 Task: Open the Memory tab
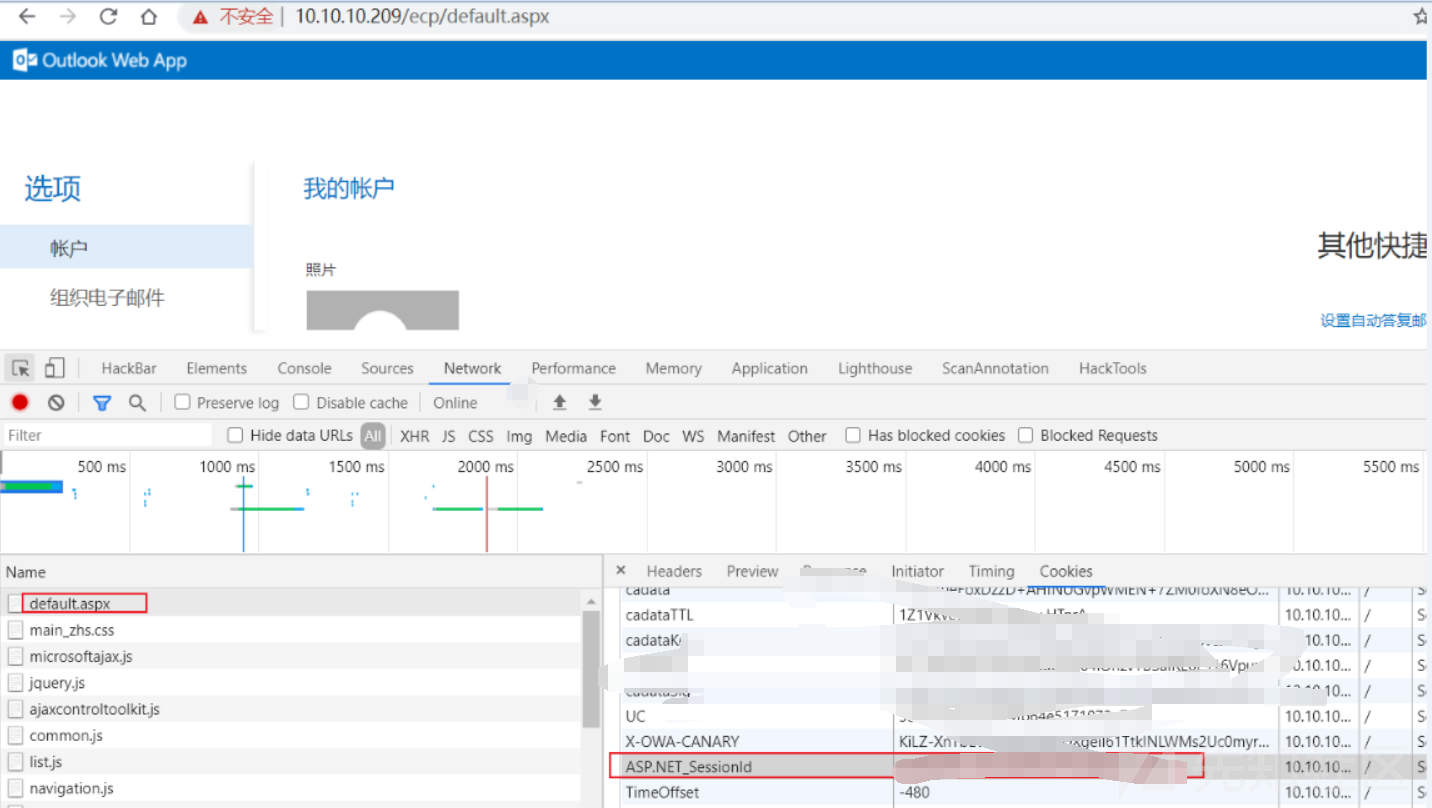pyautogui.click(x=673, y=368)
